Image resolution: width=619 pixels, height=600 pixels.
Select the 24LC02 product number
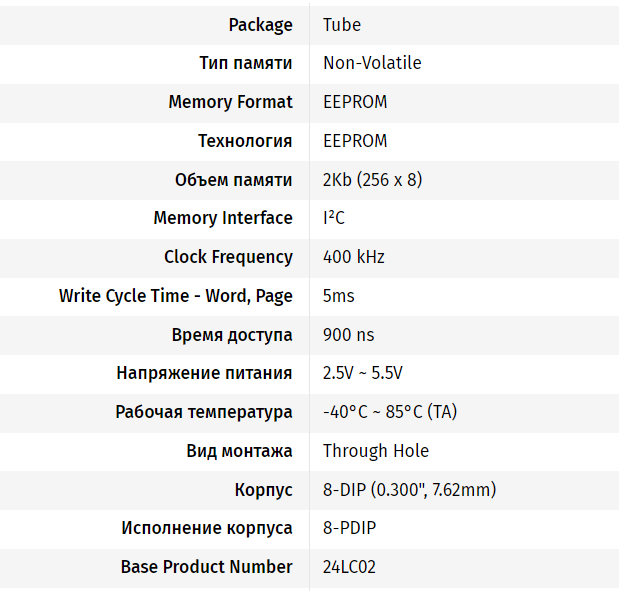[x=350, y=567]
